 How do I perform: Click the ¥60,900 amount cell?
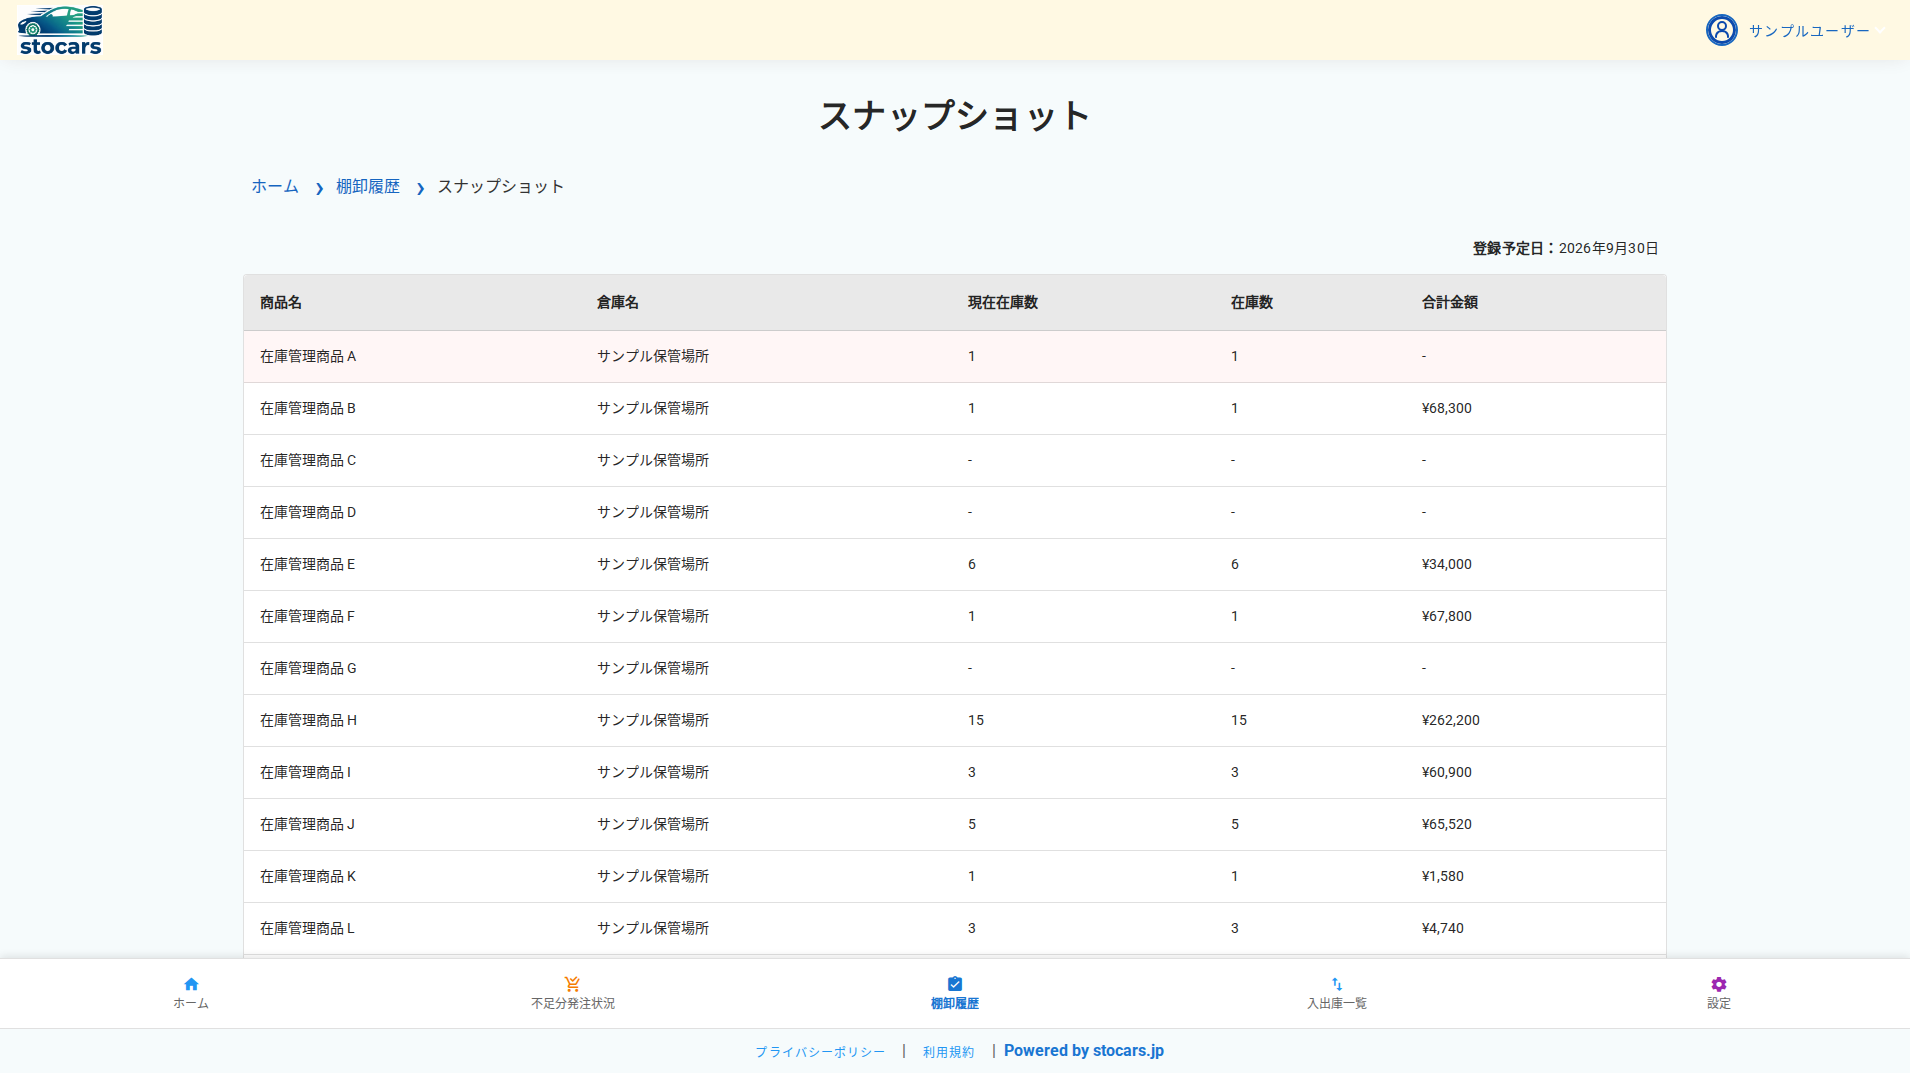pyautogui.click(x=1447, y=772)
